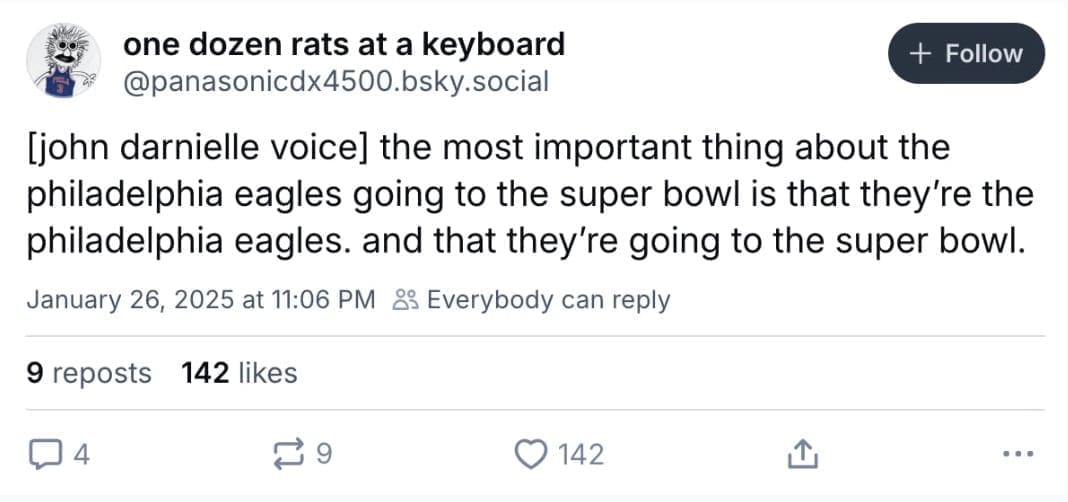
Task: Open 'one dozen rats at a keyboard' profile name
Action: (x=343, y=44)
